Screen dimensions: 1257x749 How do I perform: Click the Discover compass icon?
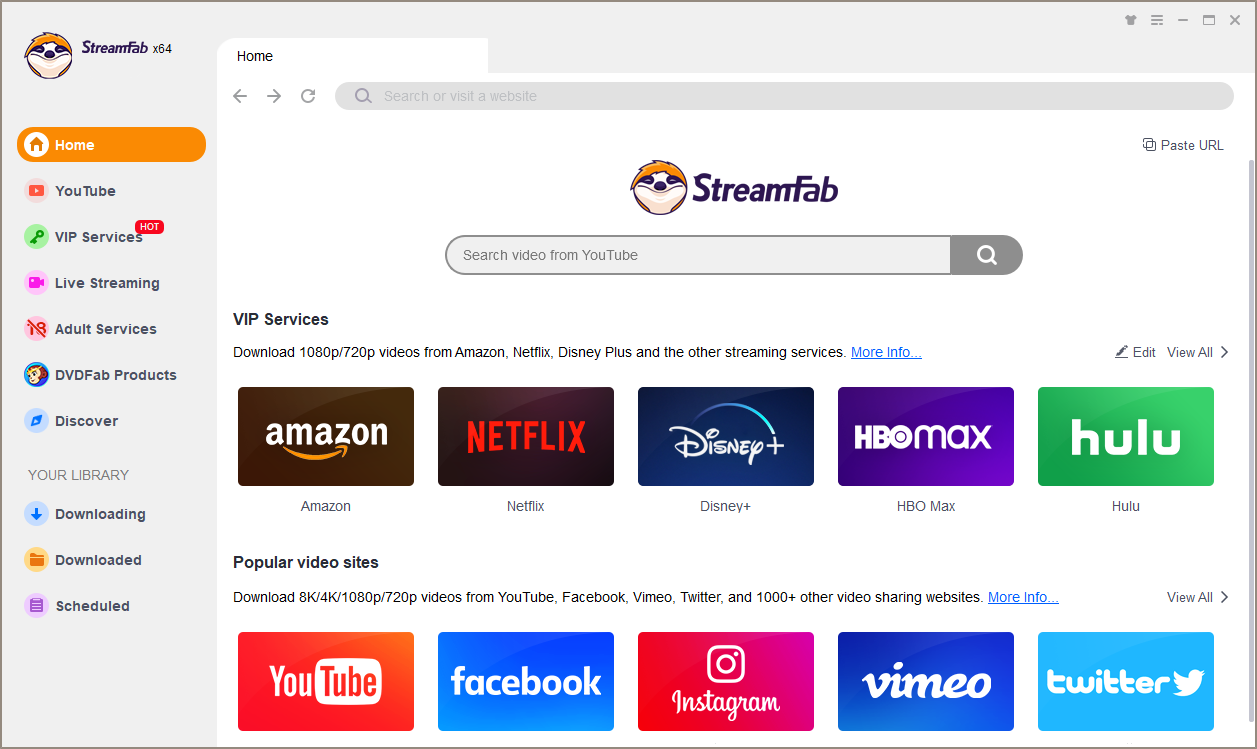36,421
